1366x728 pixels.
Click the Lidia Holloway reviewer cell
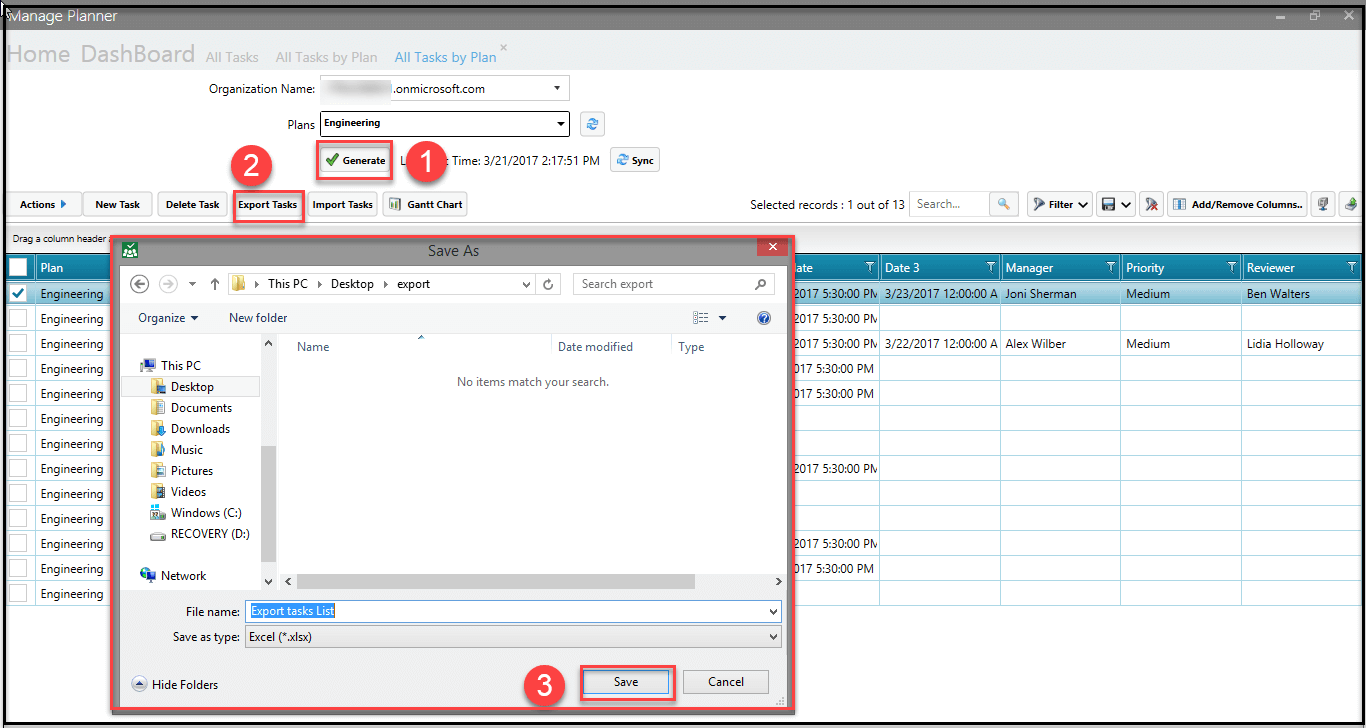pyautogui.click(x=1302, y=344)
